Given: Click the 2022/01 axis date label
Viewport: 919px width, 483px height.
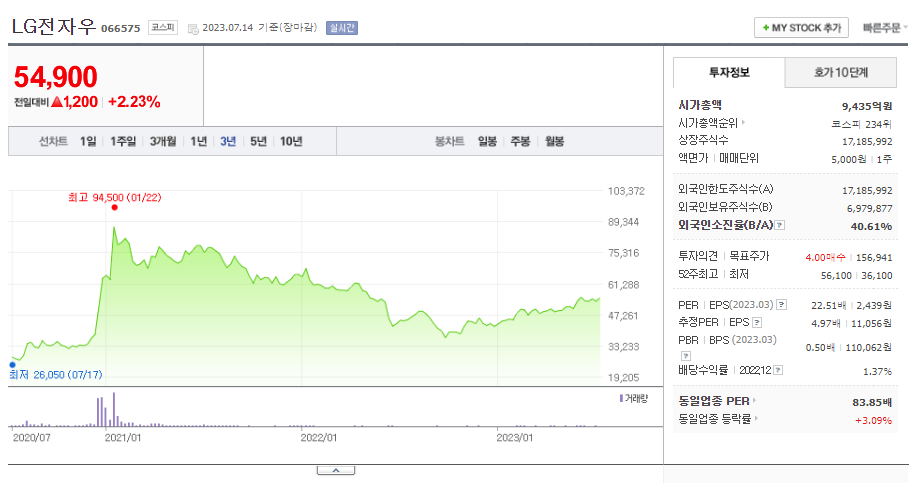Looking at the screenshot, I should tap(319, 438).
